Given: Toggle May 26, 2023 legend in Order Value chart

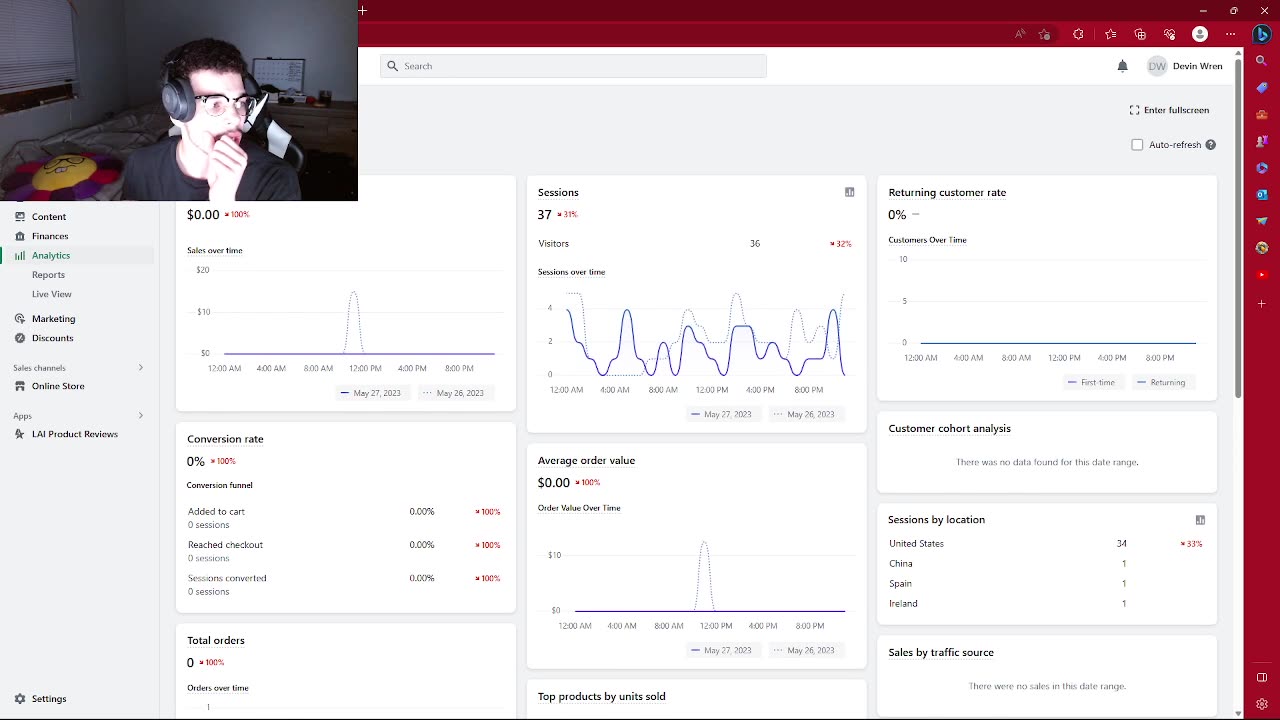Looking at the screenshot, I should click(804, 650).
